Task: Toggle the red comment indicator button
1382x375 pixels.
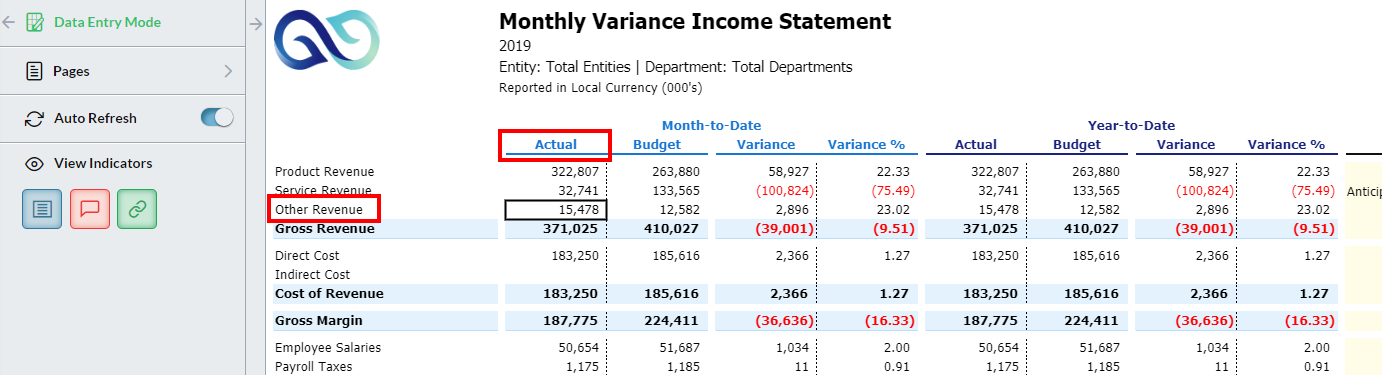Action: 89,208
